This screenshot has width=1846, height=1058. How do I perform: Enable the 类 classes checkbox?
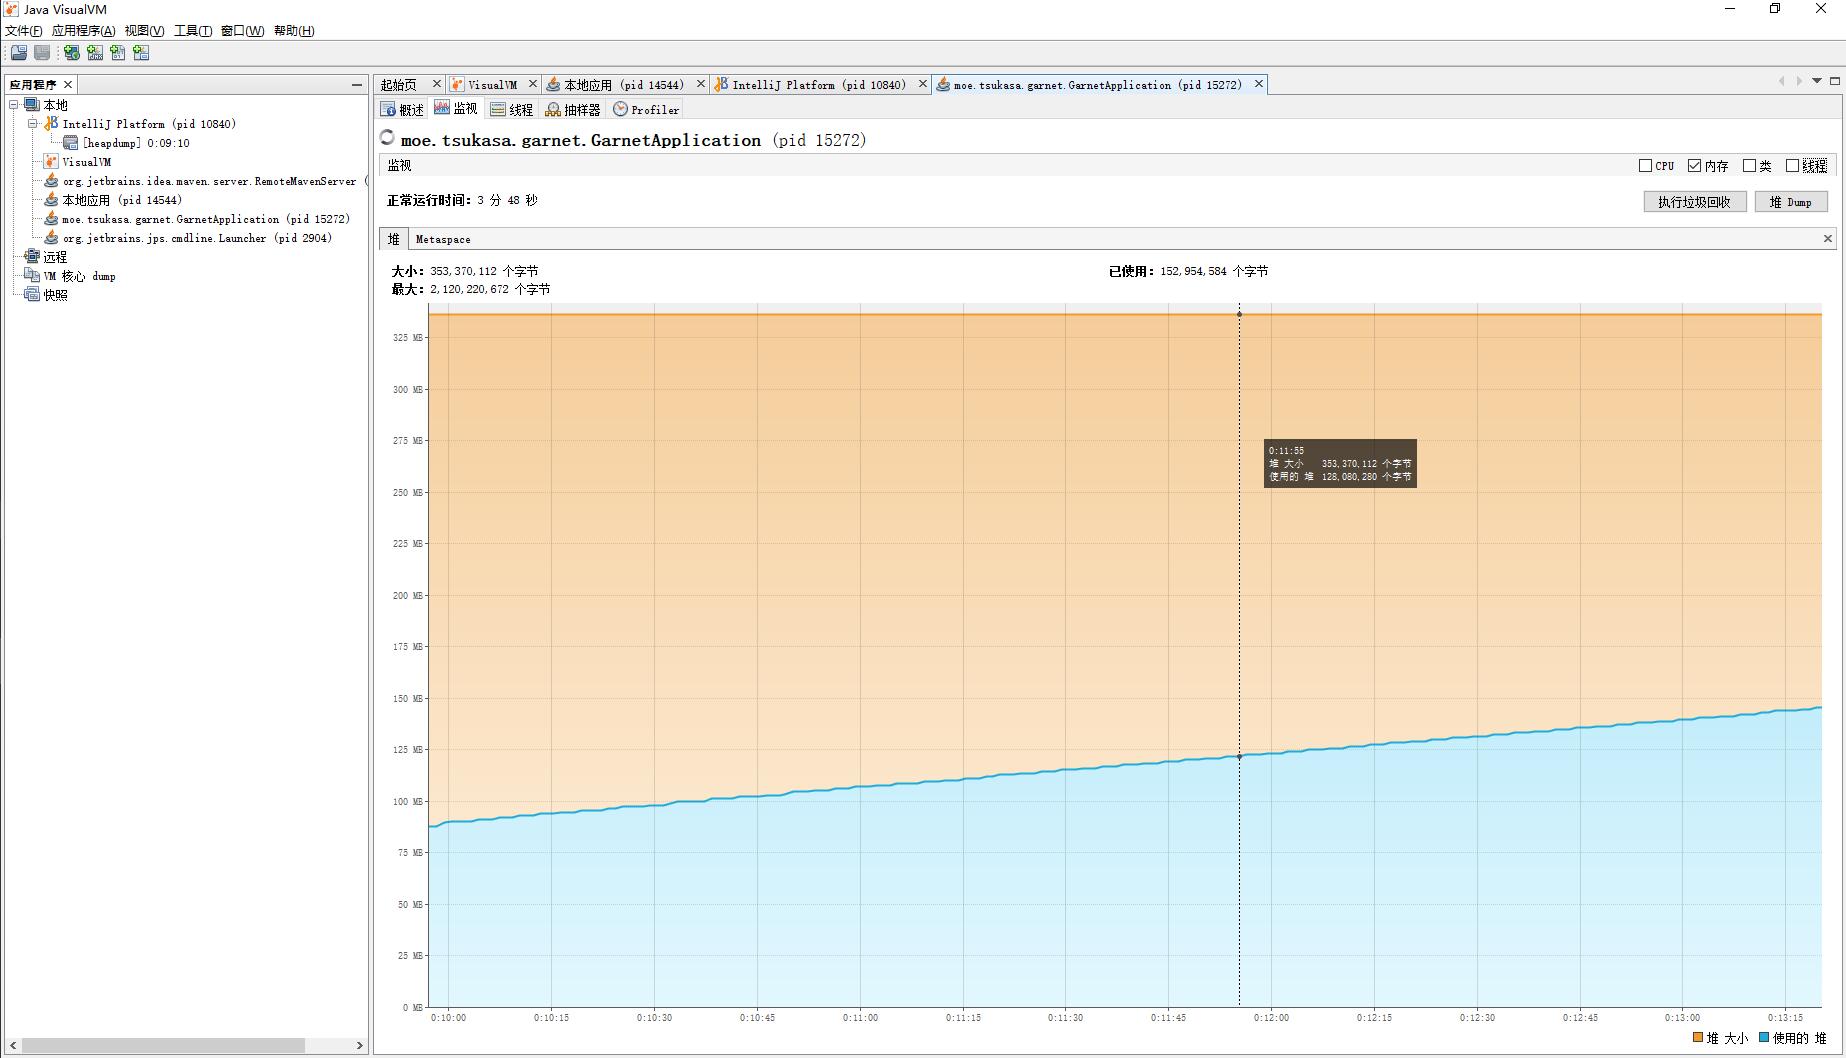[x=1749, y=166]
